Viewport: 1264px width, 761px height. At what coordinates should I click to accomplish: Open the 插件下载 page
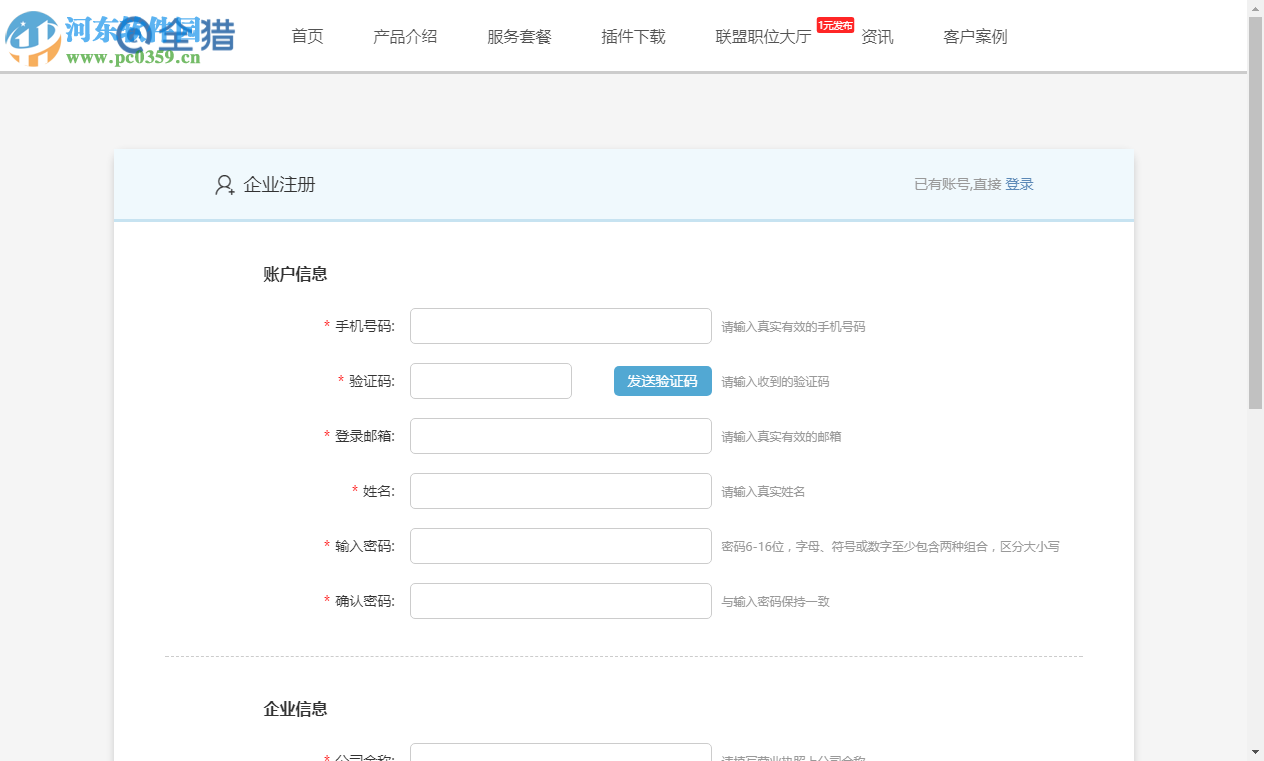coord(633,37)
